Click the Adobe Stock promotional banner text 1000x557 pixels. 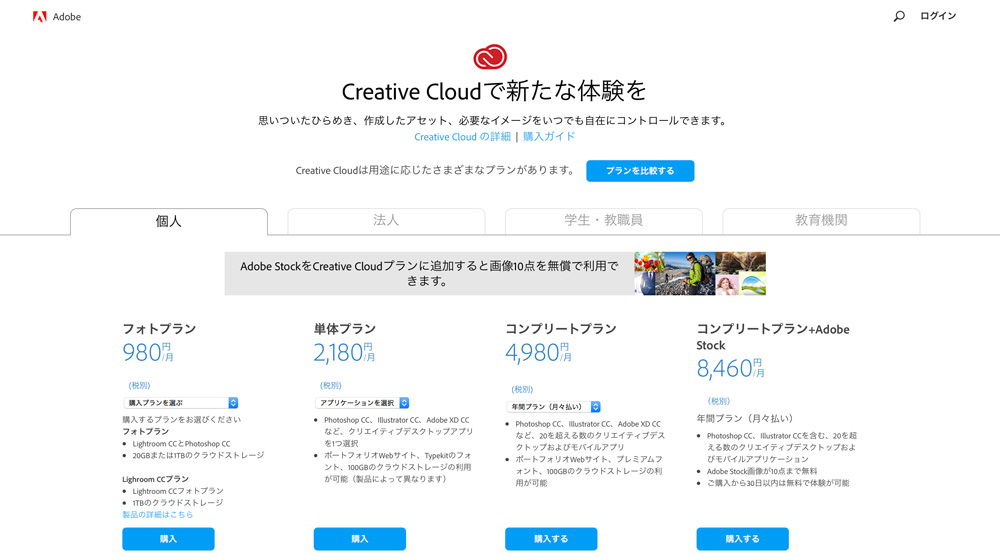pos(429,273)
